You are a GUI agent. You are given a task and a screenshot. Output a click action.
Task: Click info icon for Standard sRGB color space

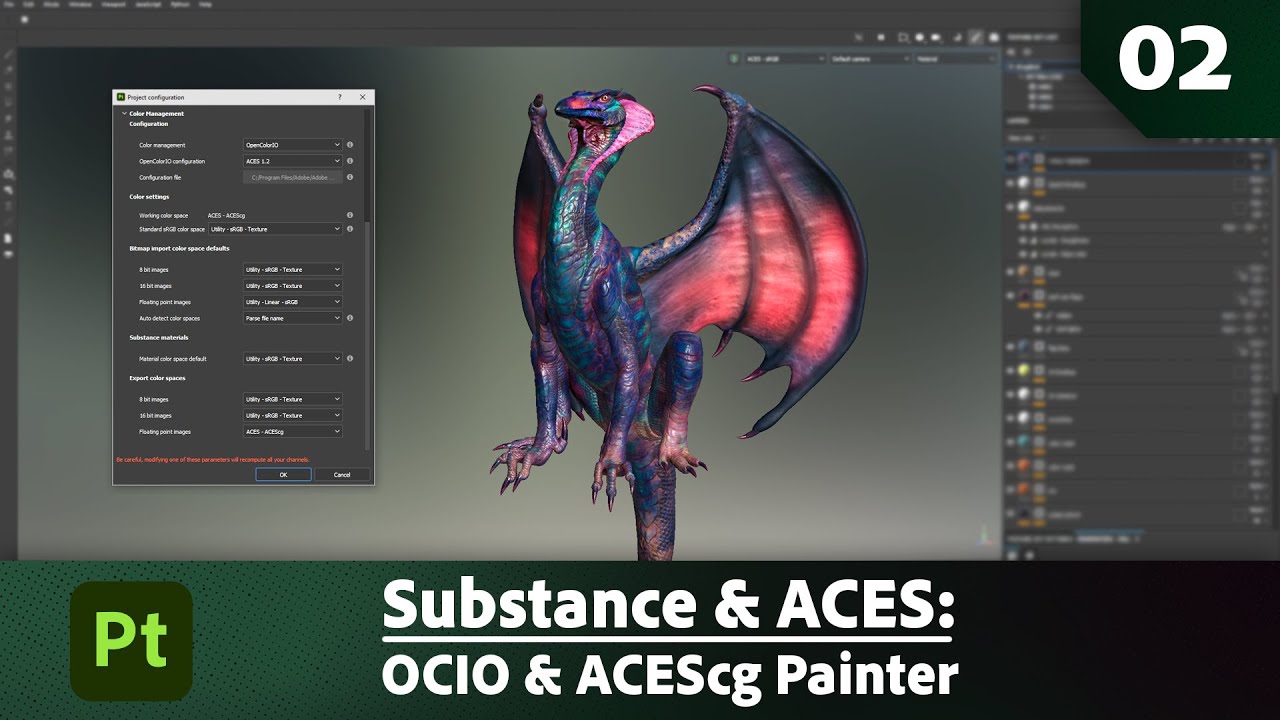[x=350, y=229]
